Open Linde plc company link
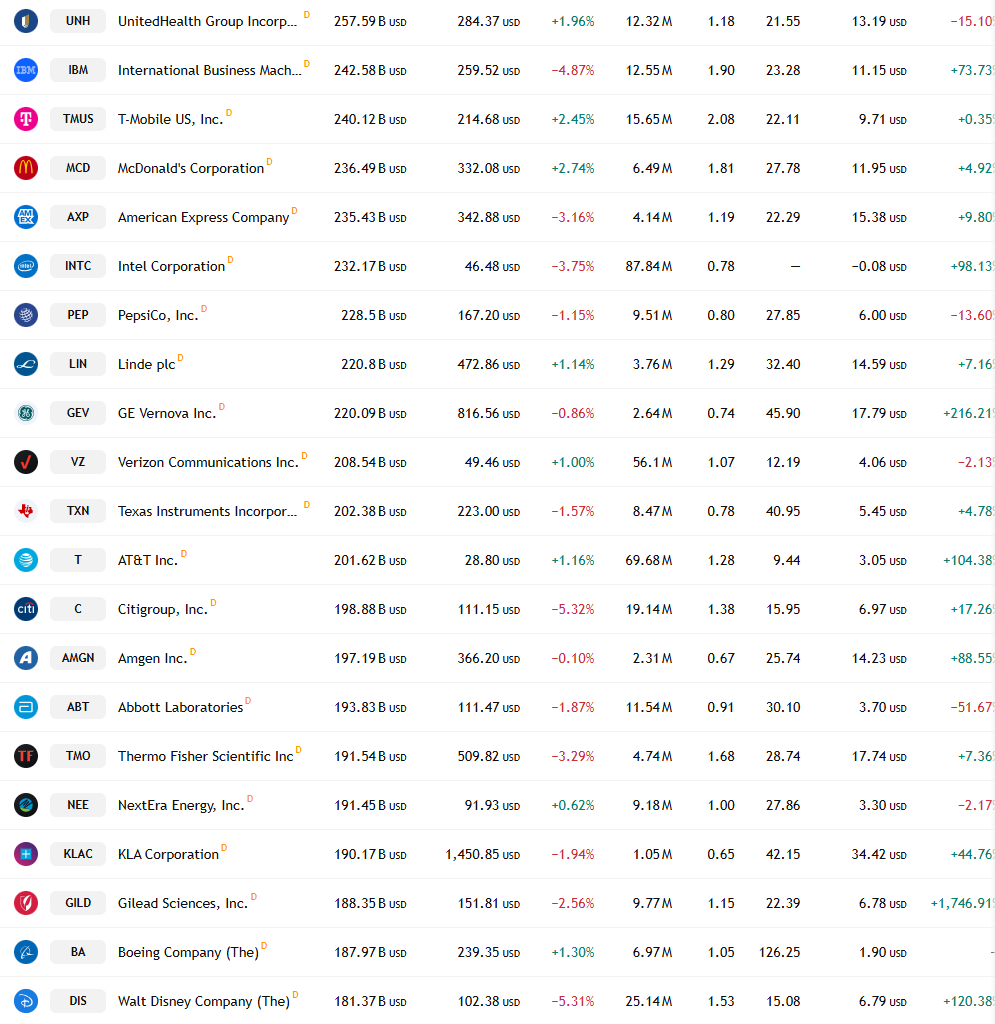This screenshot has height=1024, width=995. coord(146,364)
